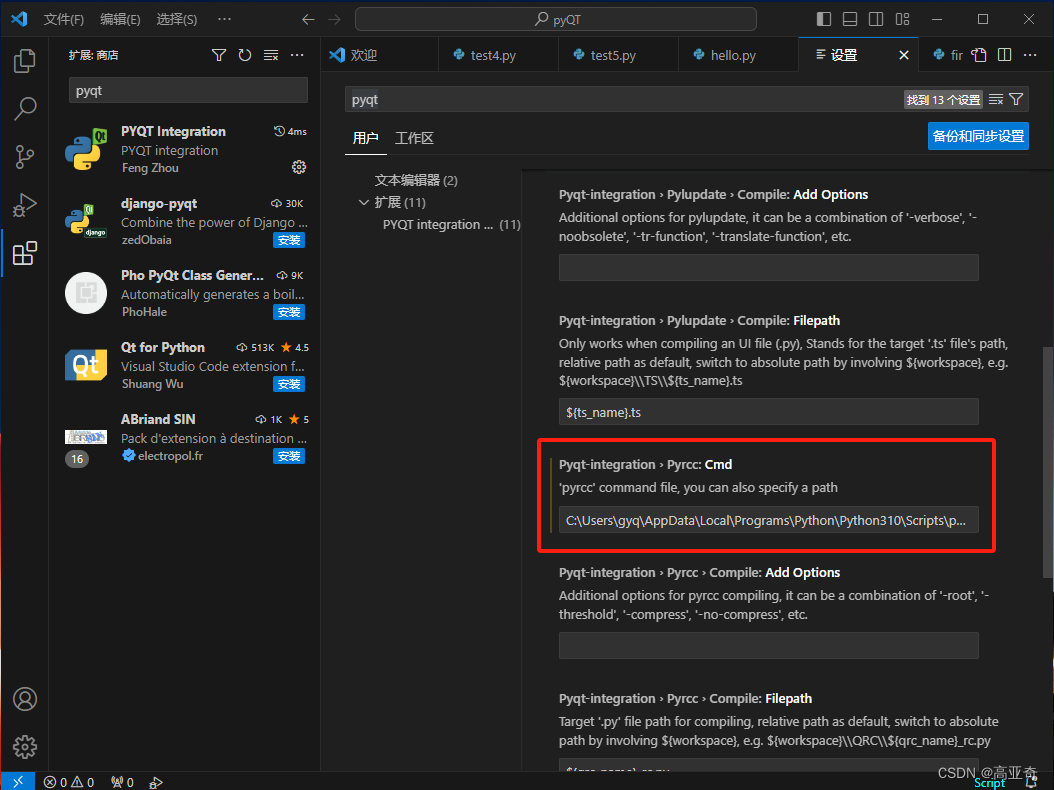Open the Extensions view in the activity bar
Screen dimensions: 1054x790
(x=24, y=253)
